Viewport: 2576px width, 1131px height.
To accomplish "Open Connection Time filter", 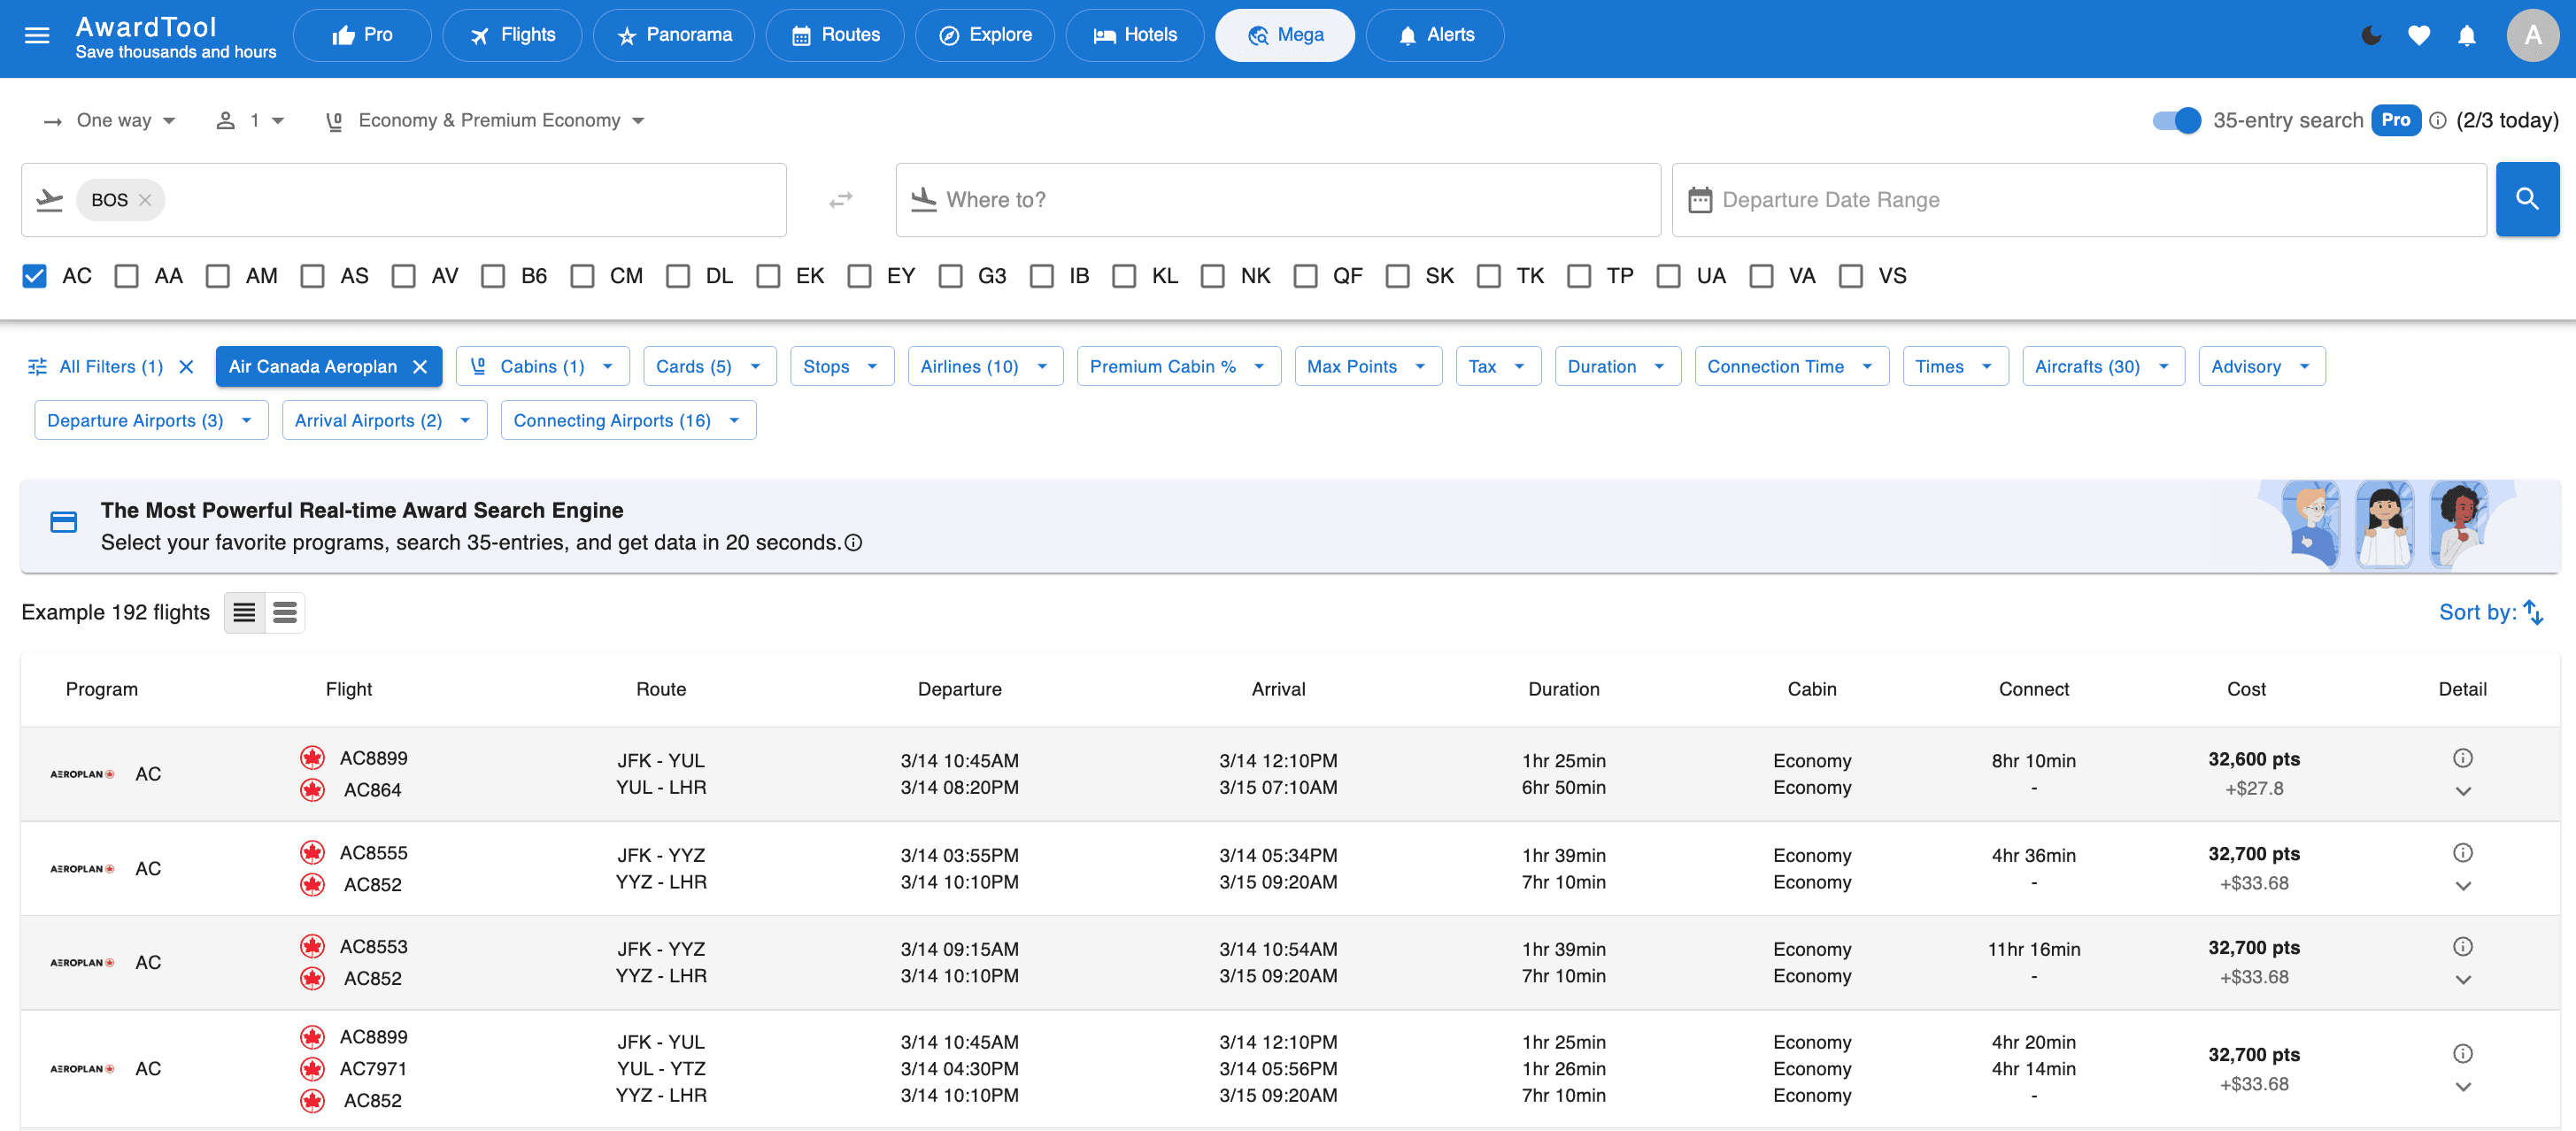I will (1792, 367).
